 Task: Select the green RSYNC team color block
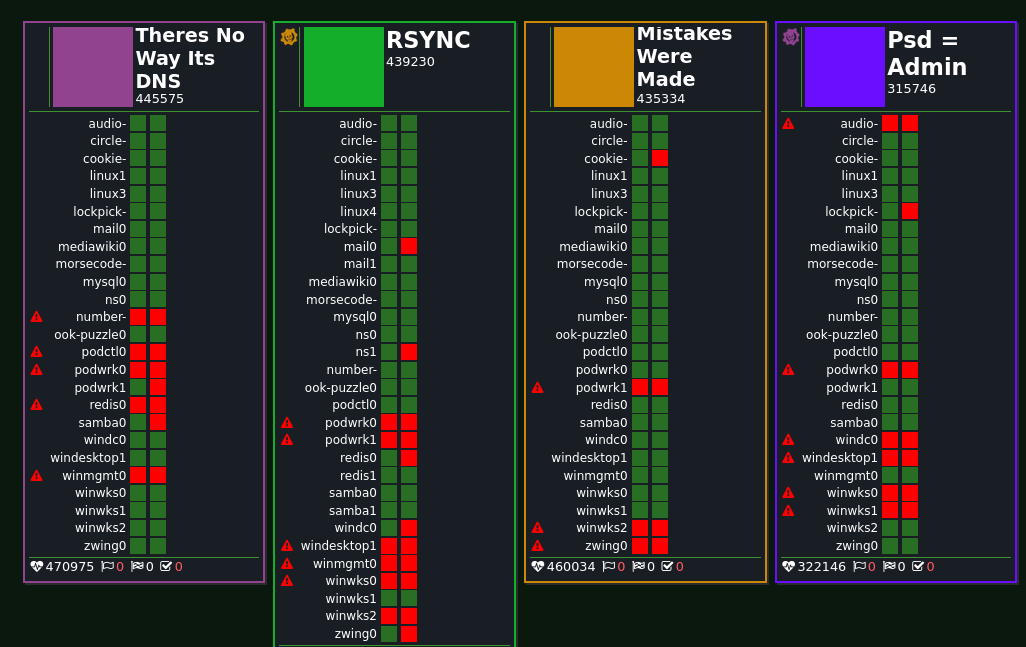coord(343,67)
